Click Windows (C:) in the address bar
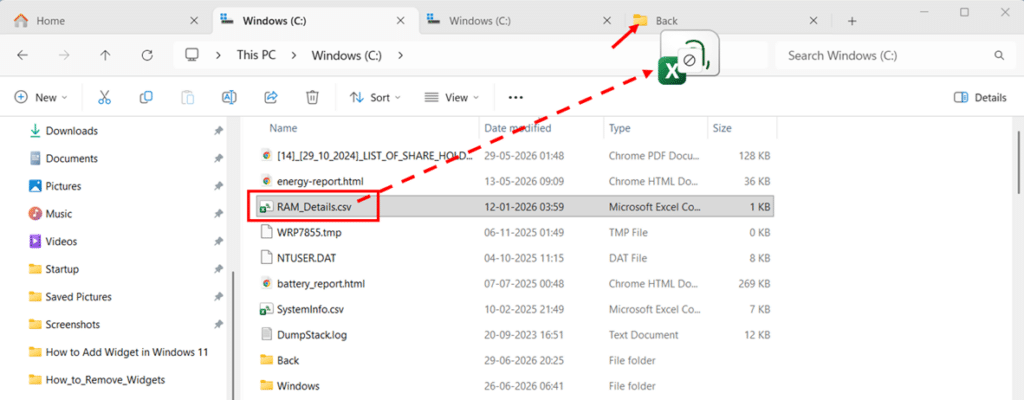Viewport: 1024px width, 400px height. [347, 56]
